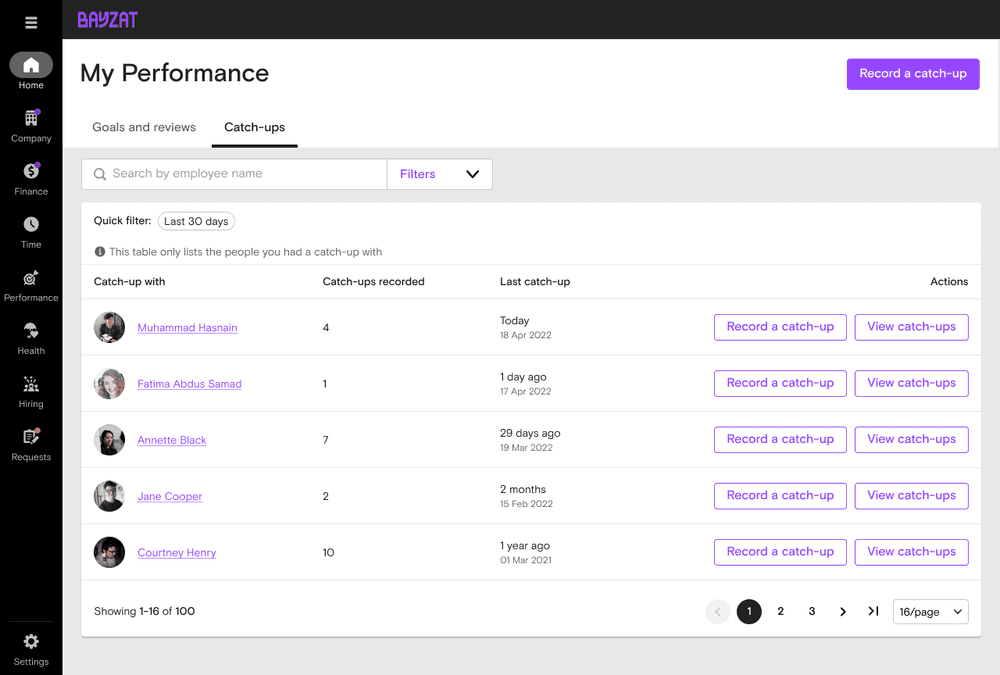Jump to the last page using the arrow
Viewport: 1000px width, 675px height.
click(x=872, y=611)
